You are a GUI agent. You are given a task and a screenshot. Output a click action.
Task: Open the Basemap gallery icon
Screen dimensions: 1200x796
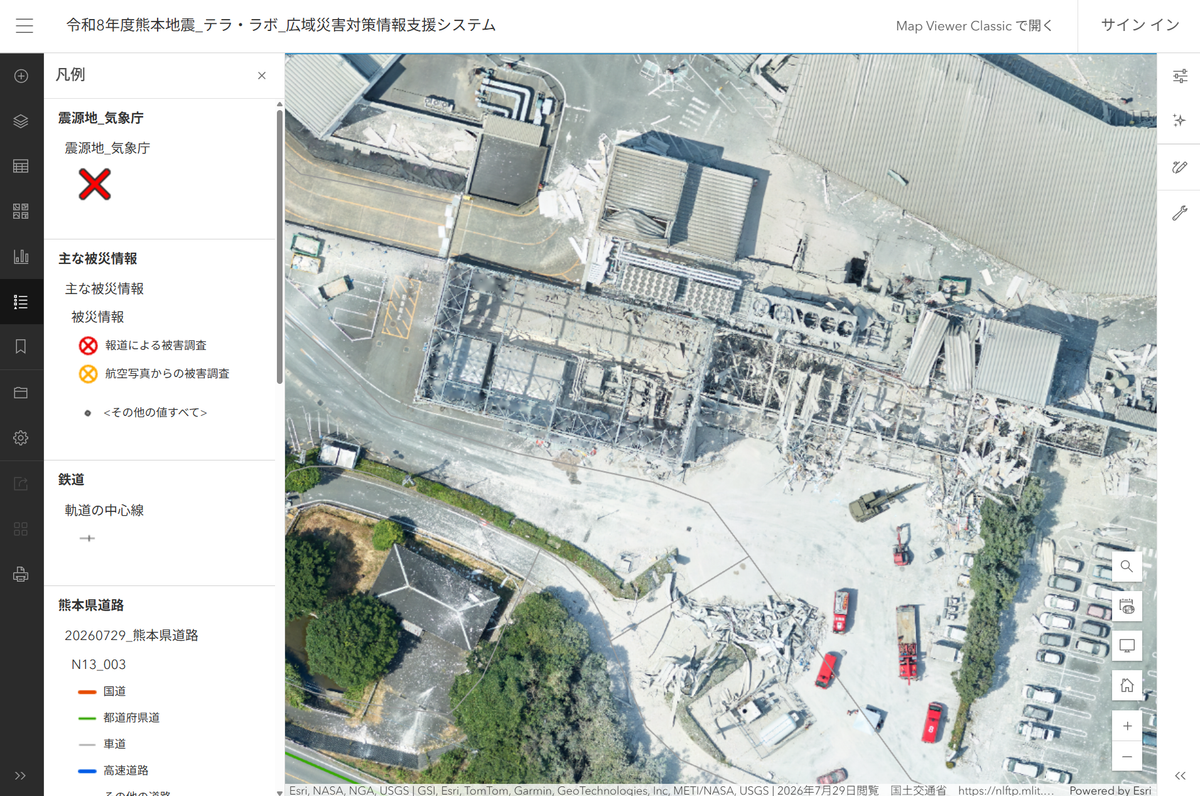point(21,212)
